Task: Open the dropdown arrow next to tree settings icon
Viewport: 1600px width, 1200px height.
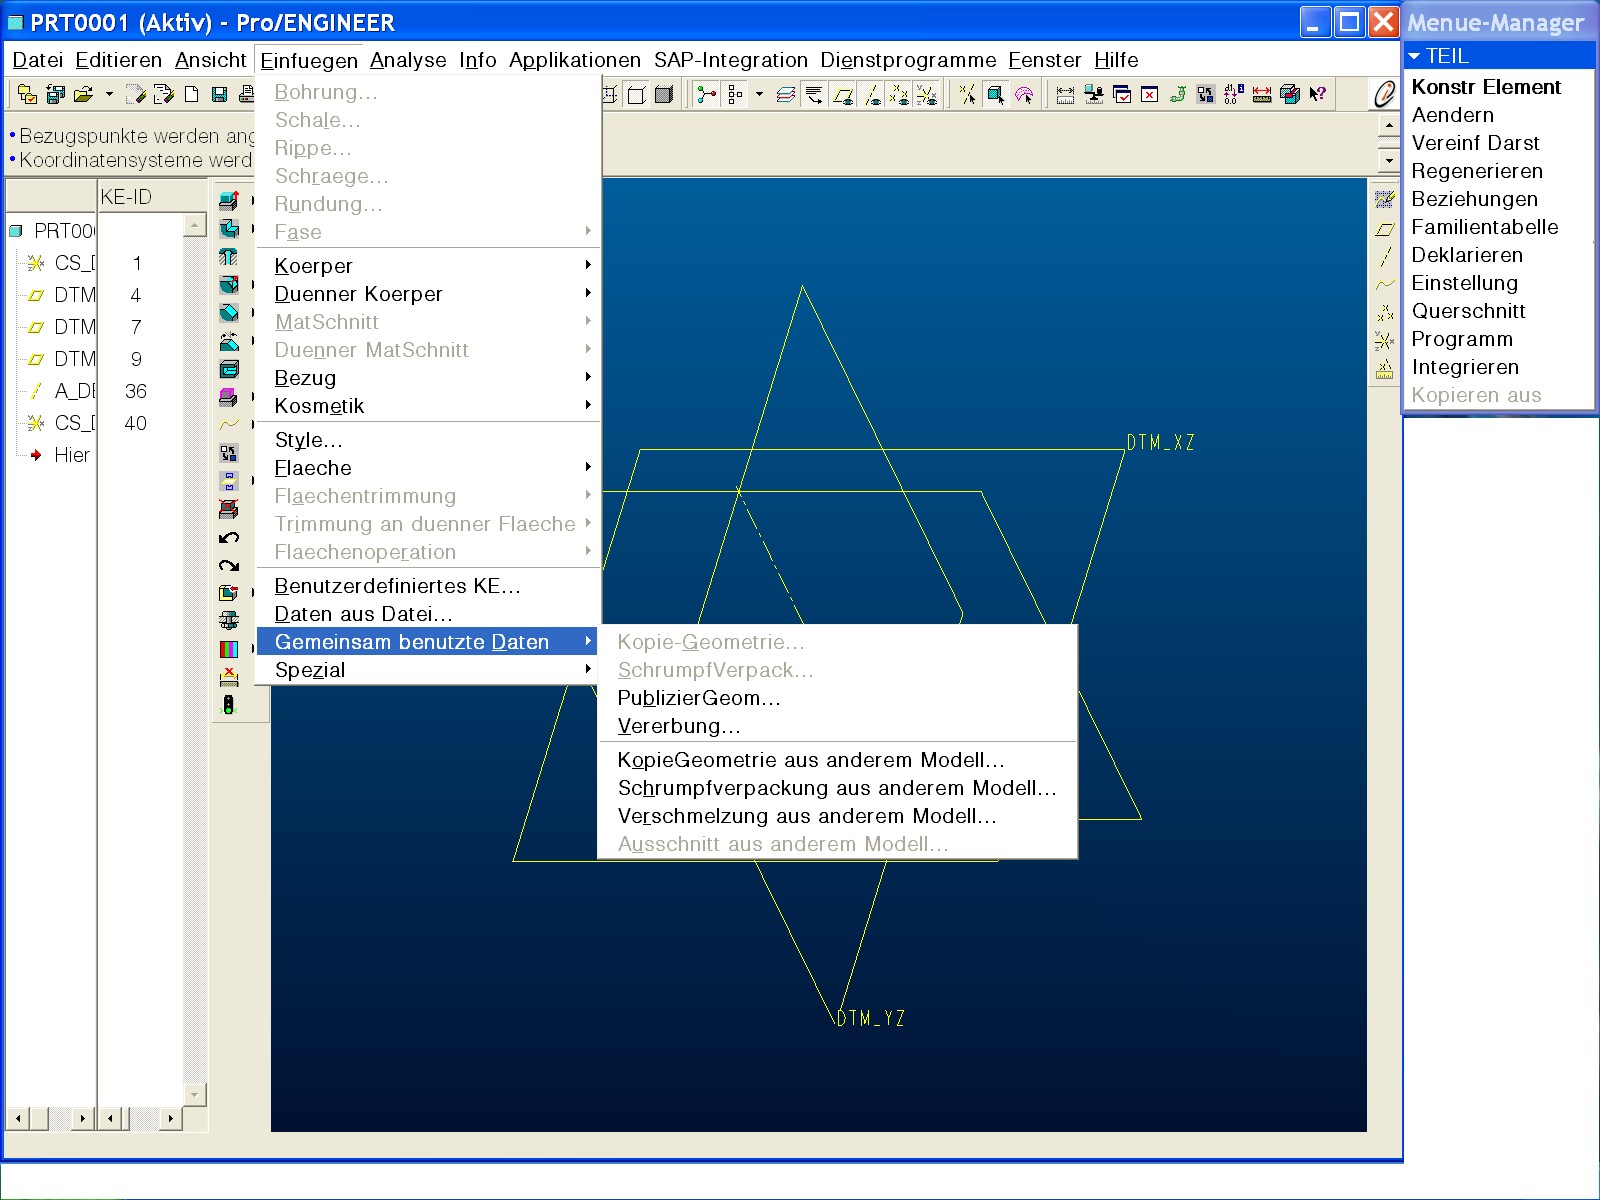Action: click(x=759, y=95)
